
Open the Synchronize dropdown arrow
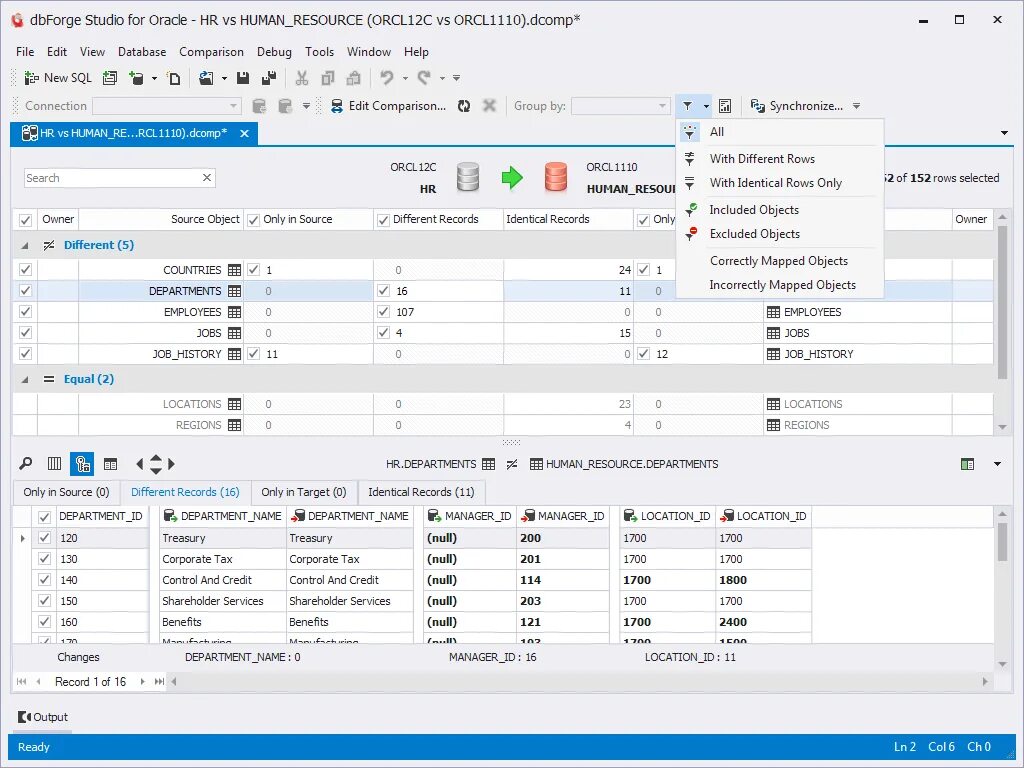(856, 106)
